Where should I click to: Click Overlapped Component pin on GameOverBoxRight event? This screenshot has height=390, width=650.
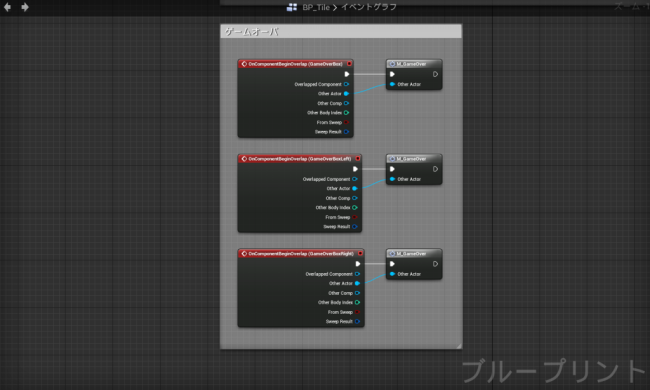pyautogui.click(x=357, y=274)
